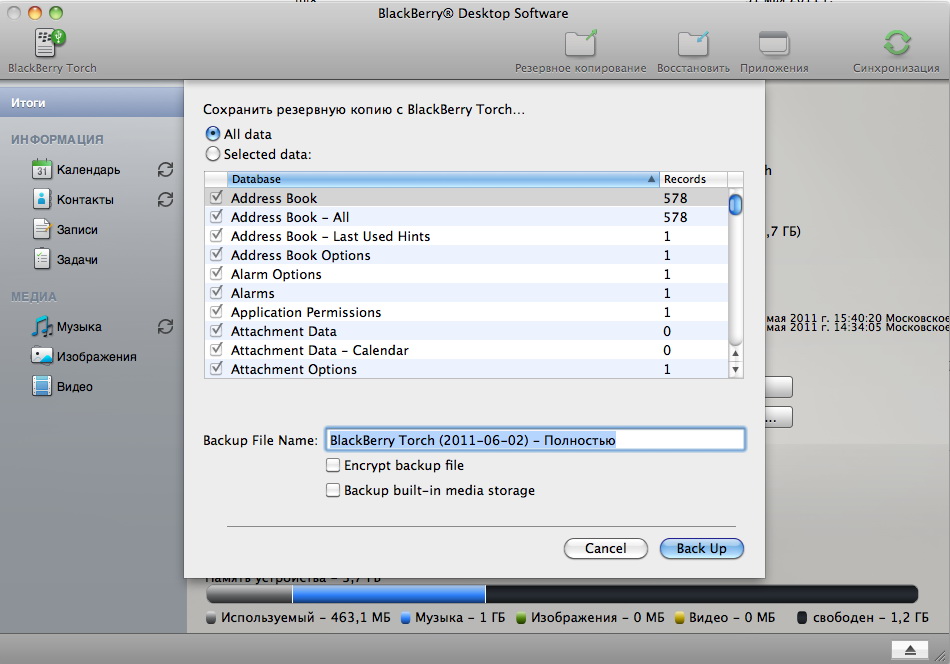Click sync arrows next to Музыка
This screenshot has width=950, height=664.
pyautogui.click(x=165, y=327)
